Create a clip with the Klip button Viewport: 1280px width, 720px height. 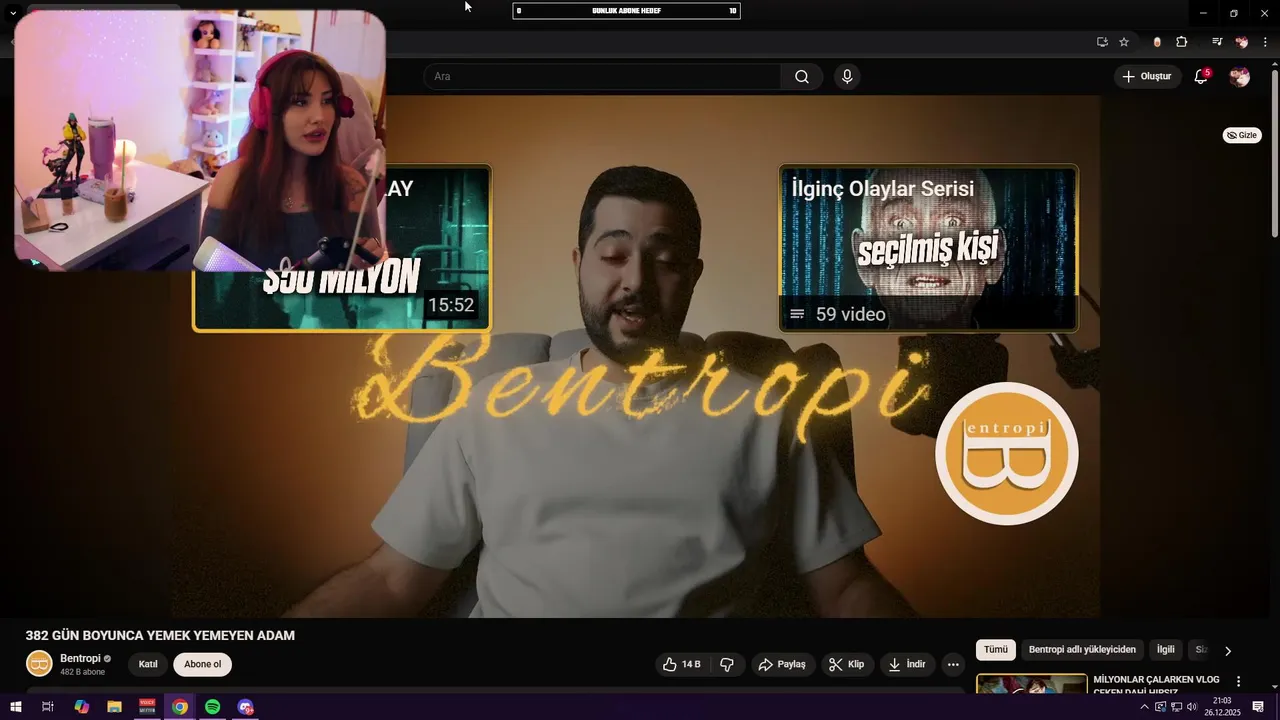pyautogui.click(x=846, y=665)
